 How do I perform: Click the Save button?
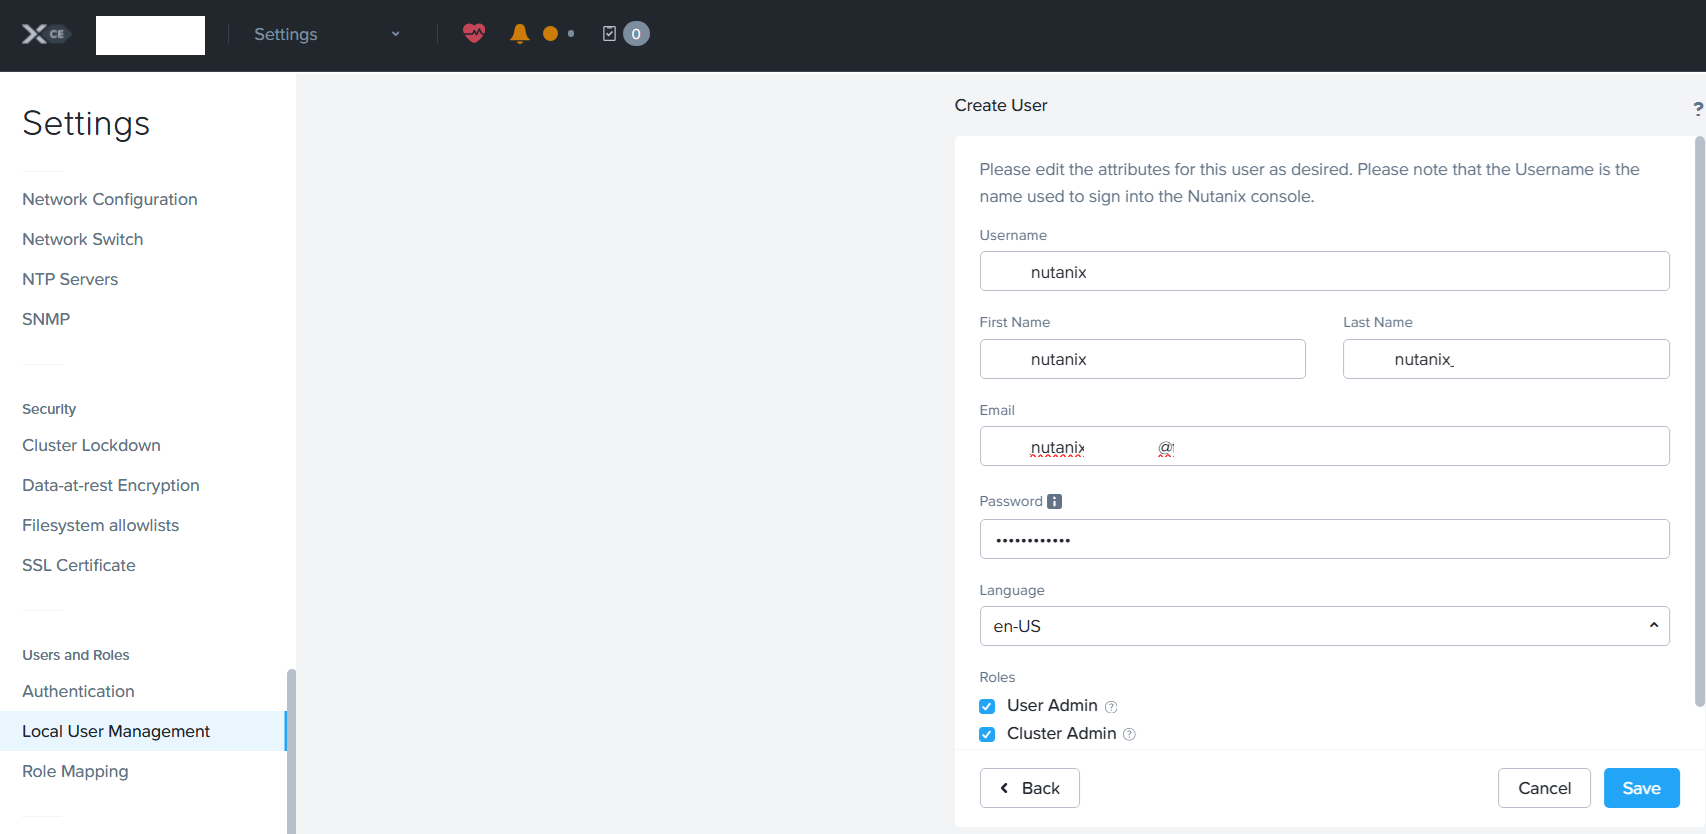tap(1641, 788)
